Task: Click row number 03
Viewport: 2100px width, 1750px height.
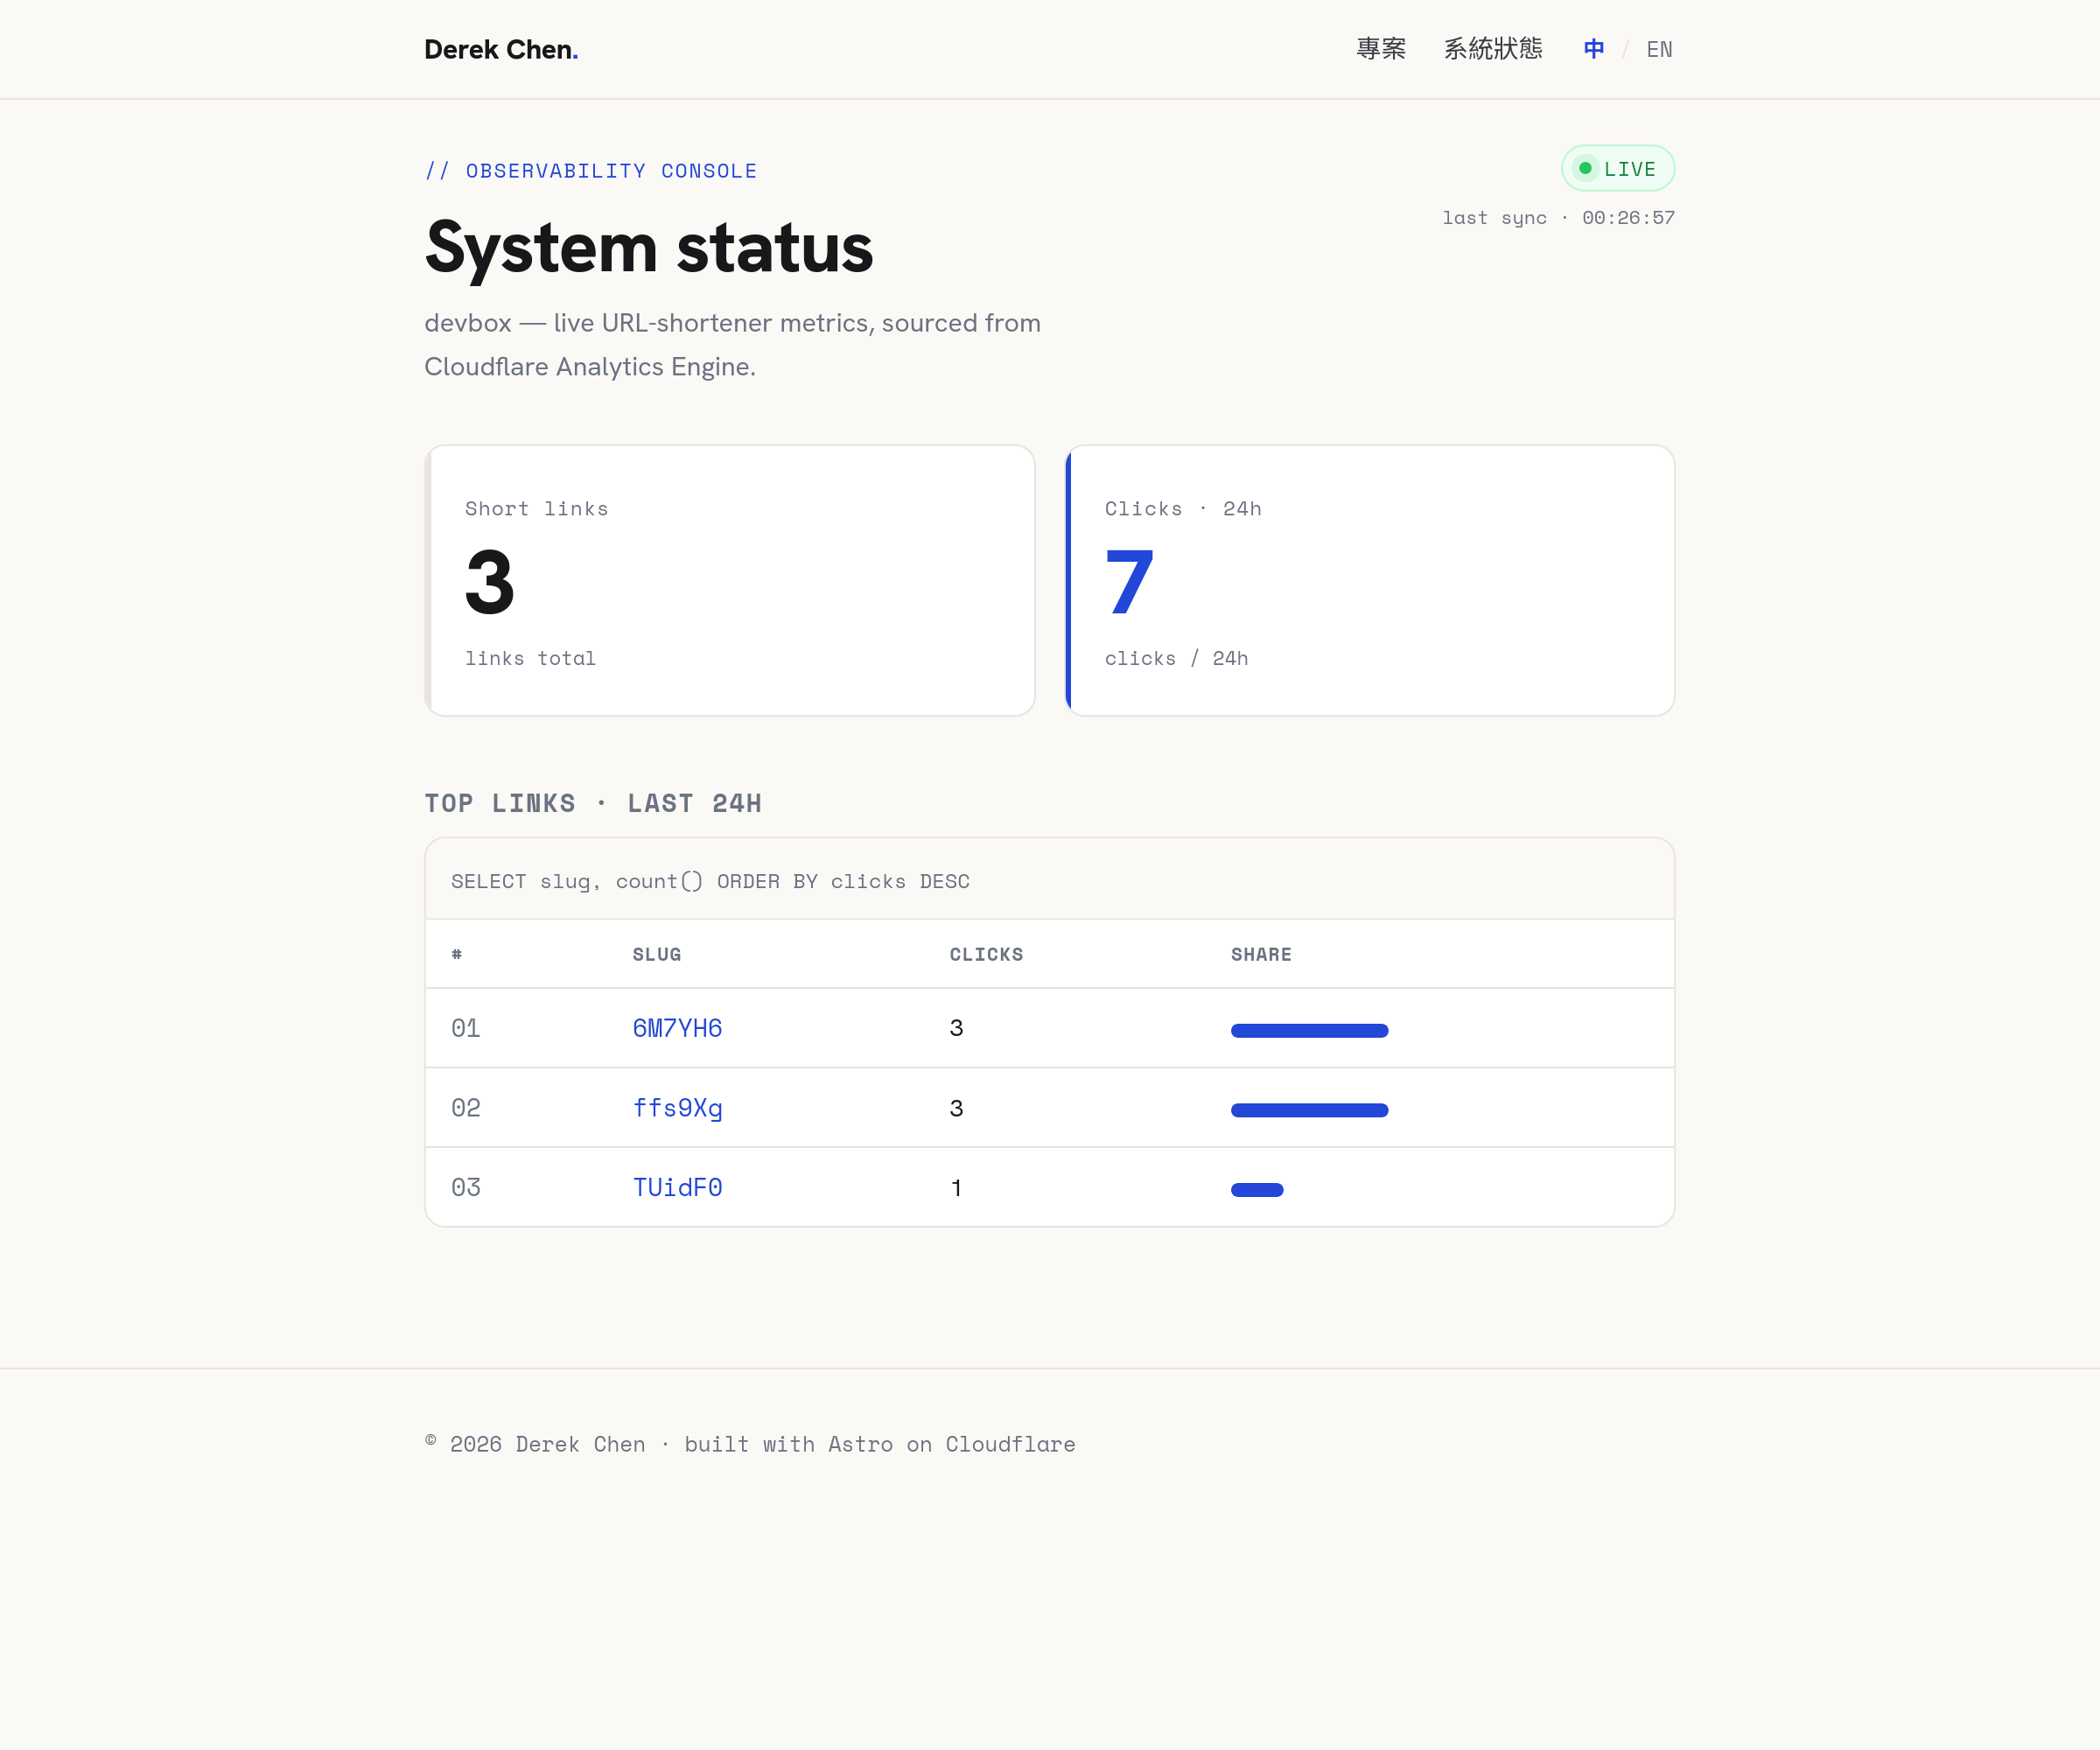Action: (466, 1187)
